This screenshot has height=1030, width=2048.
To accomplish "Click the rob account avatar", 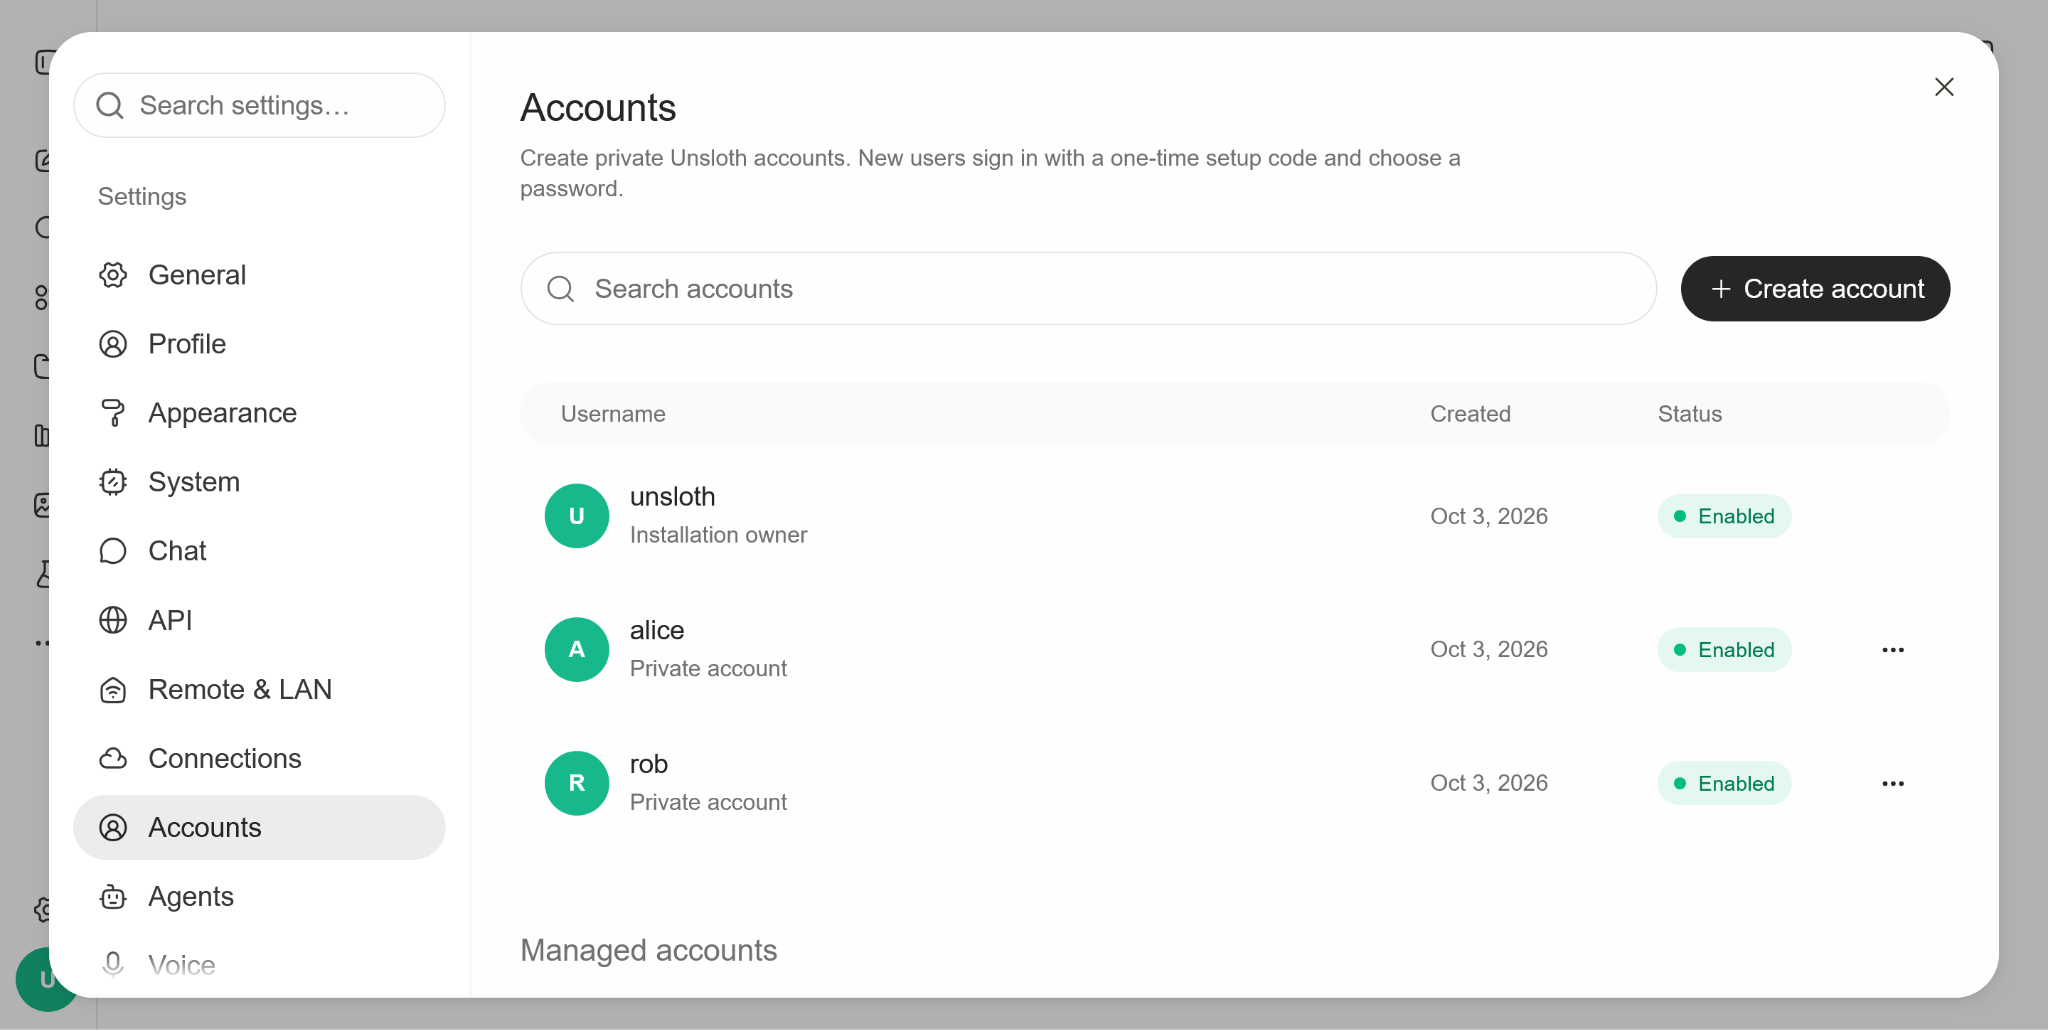I will tap(577, 783).
